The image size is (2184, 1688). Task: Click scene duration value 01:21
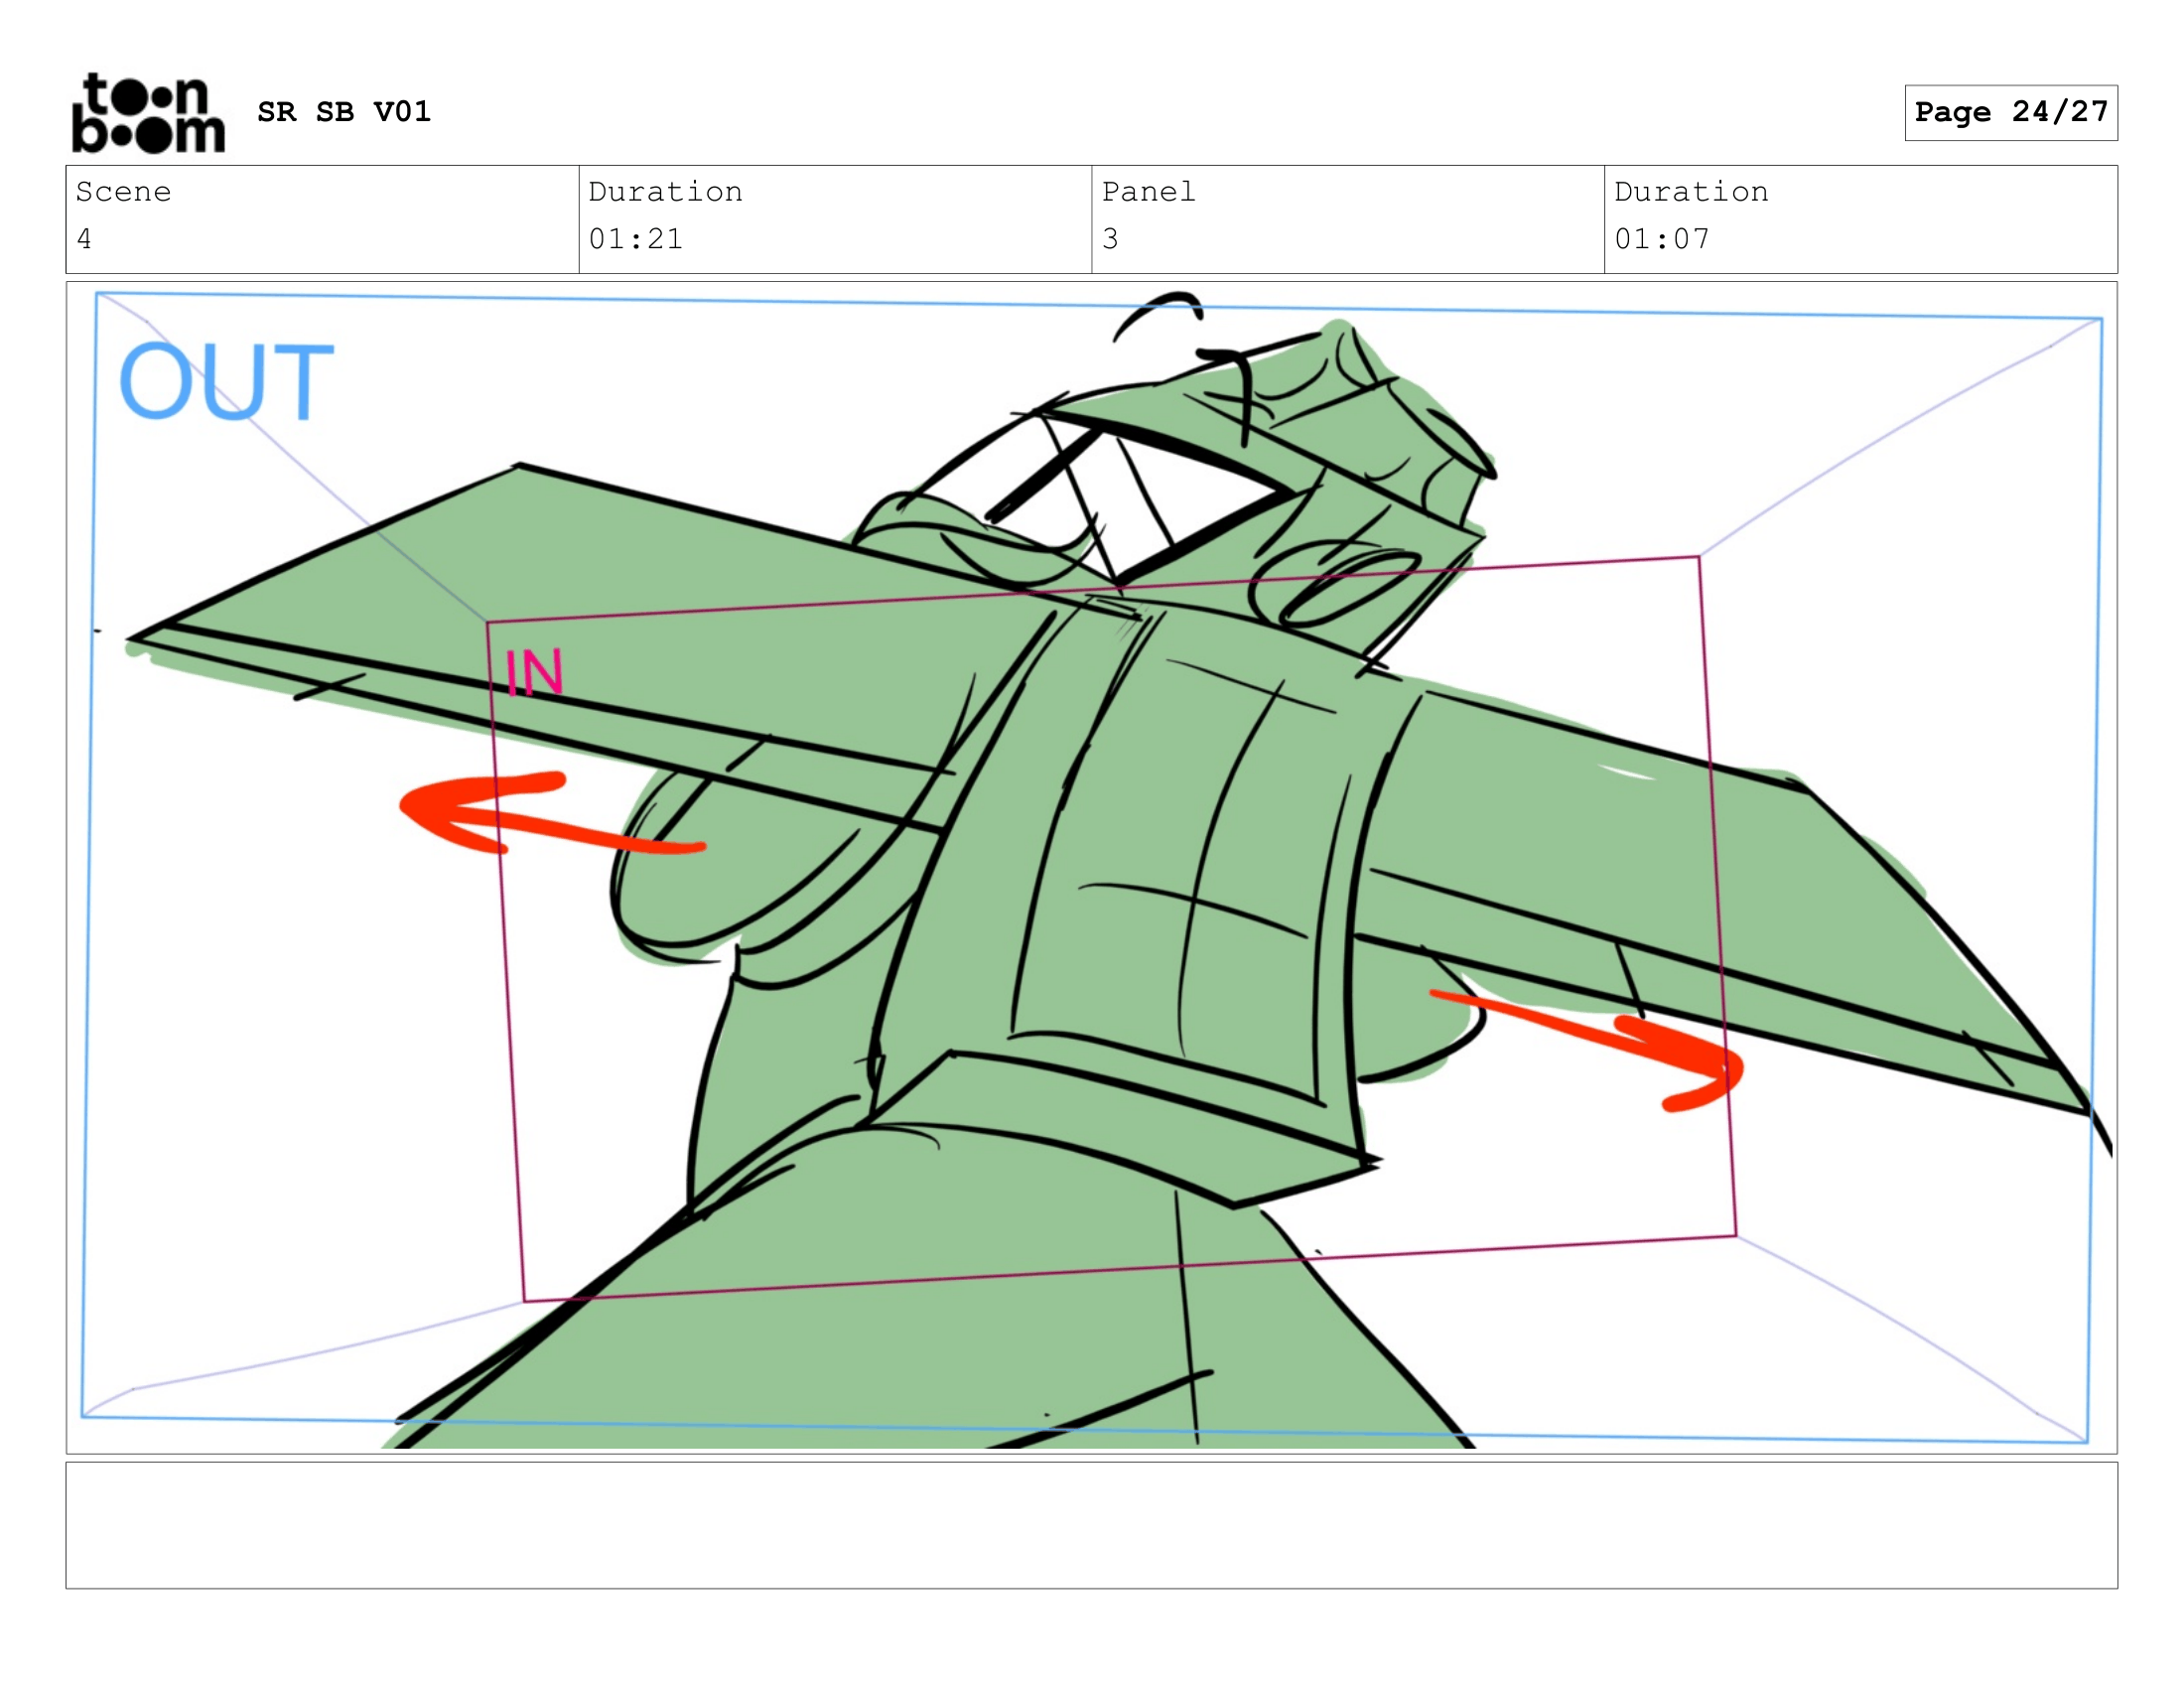coord(635,239)
